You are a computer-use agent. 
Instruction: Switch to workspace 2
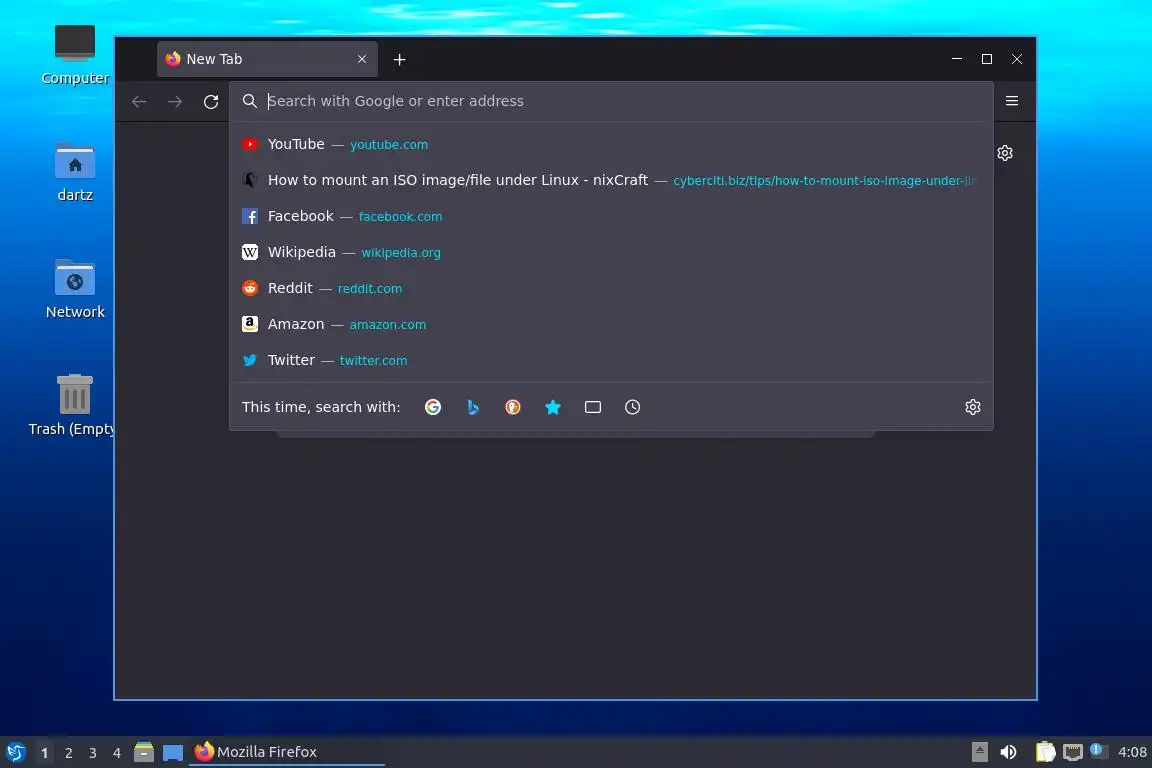click(69, 753)
